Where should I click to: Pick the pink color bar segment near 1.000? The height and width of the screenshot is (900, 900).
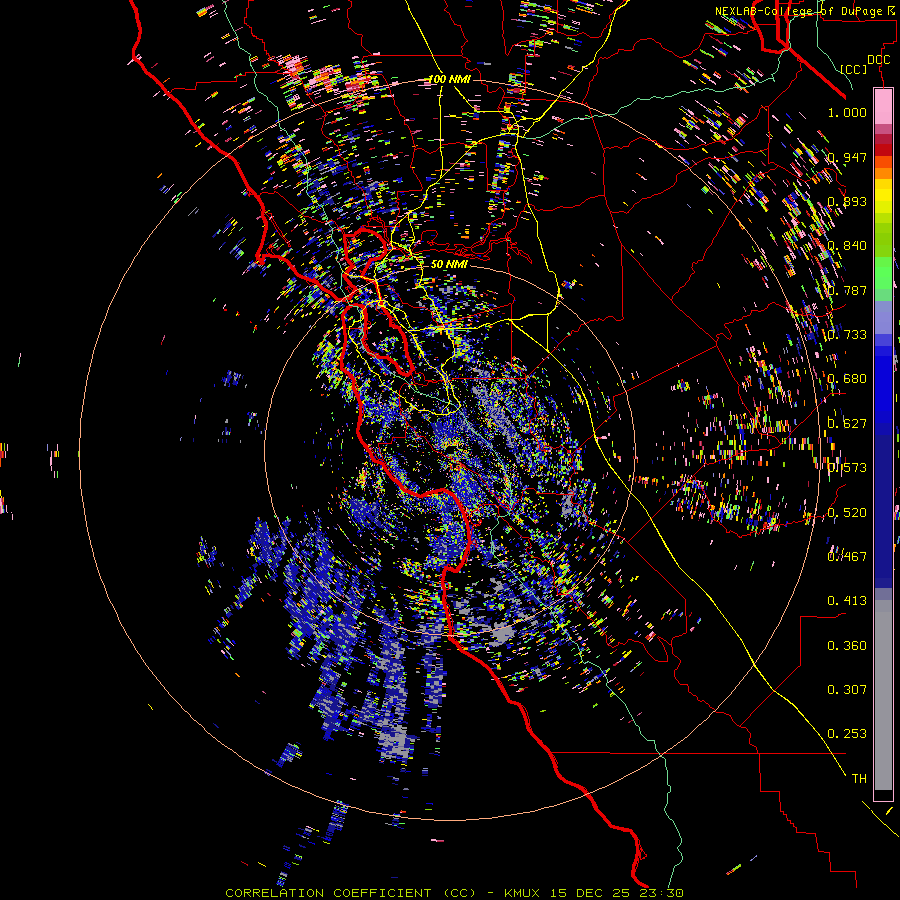[x=883, y=106]
